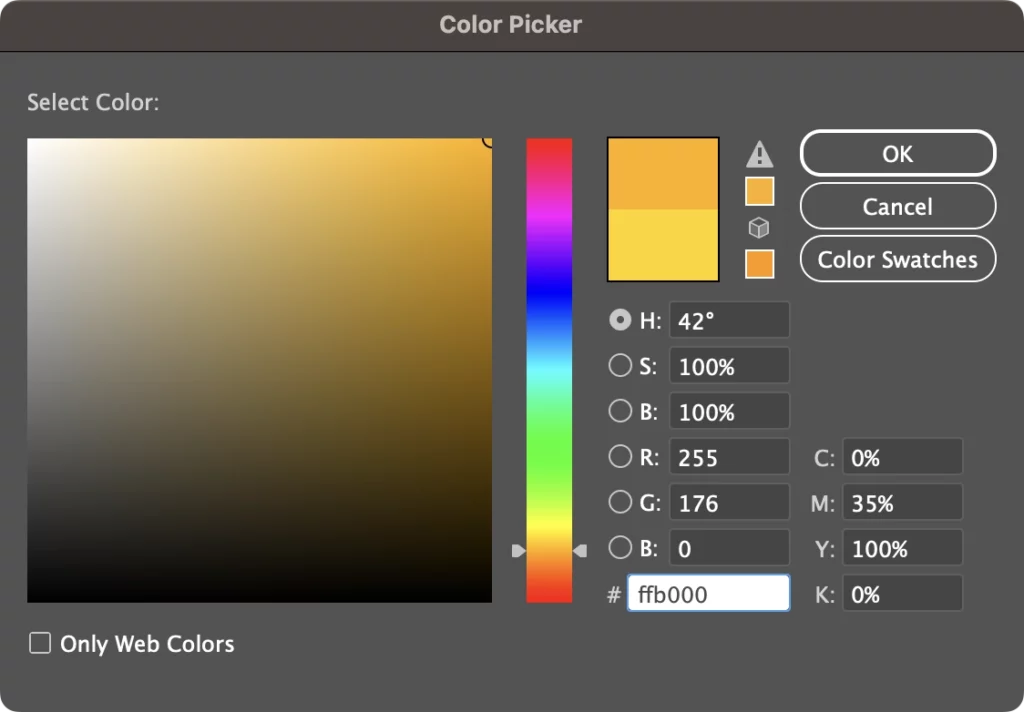
Task: Click the hex value input showing ffb000
Action: (x=708, y=593)
